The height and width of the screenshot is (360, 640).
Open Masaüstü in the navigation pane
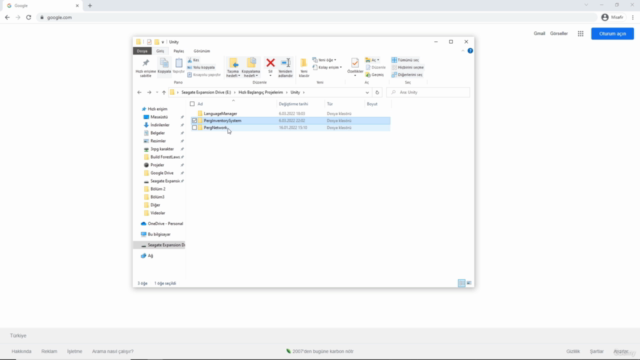pyautogui.click(x=159, y=117)
